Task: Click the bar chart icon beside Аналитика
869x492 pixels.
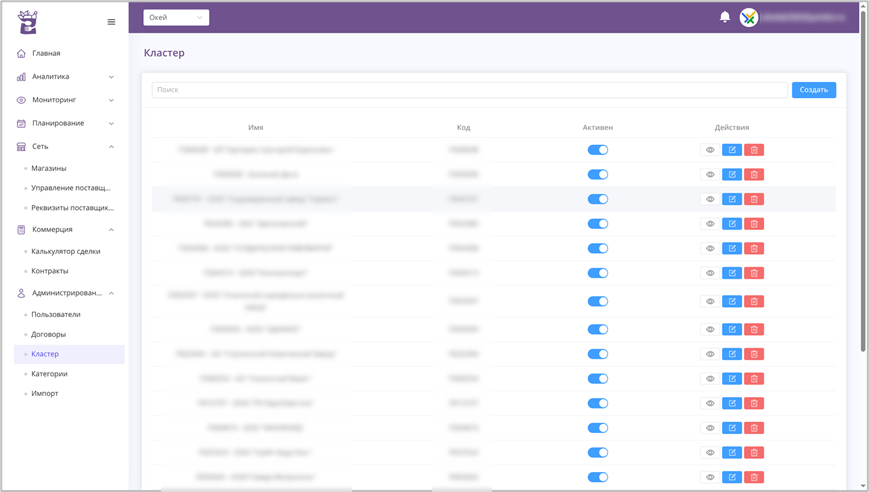Action: (21, 77)
